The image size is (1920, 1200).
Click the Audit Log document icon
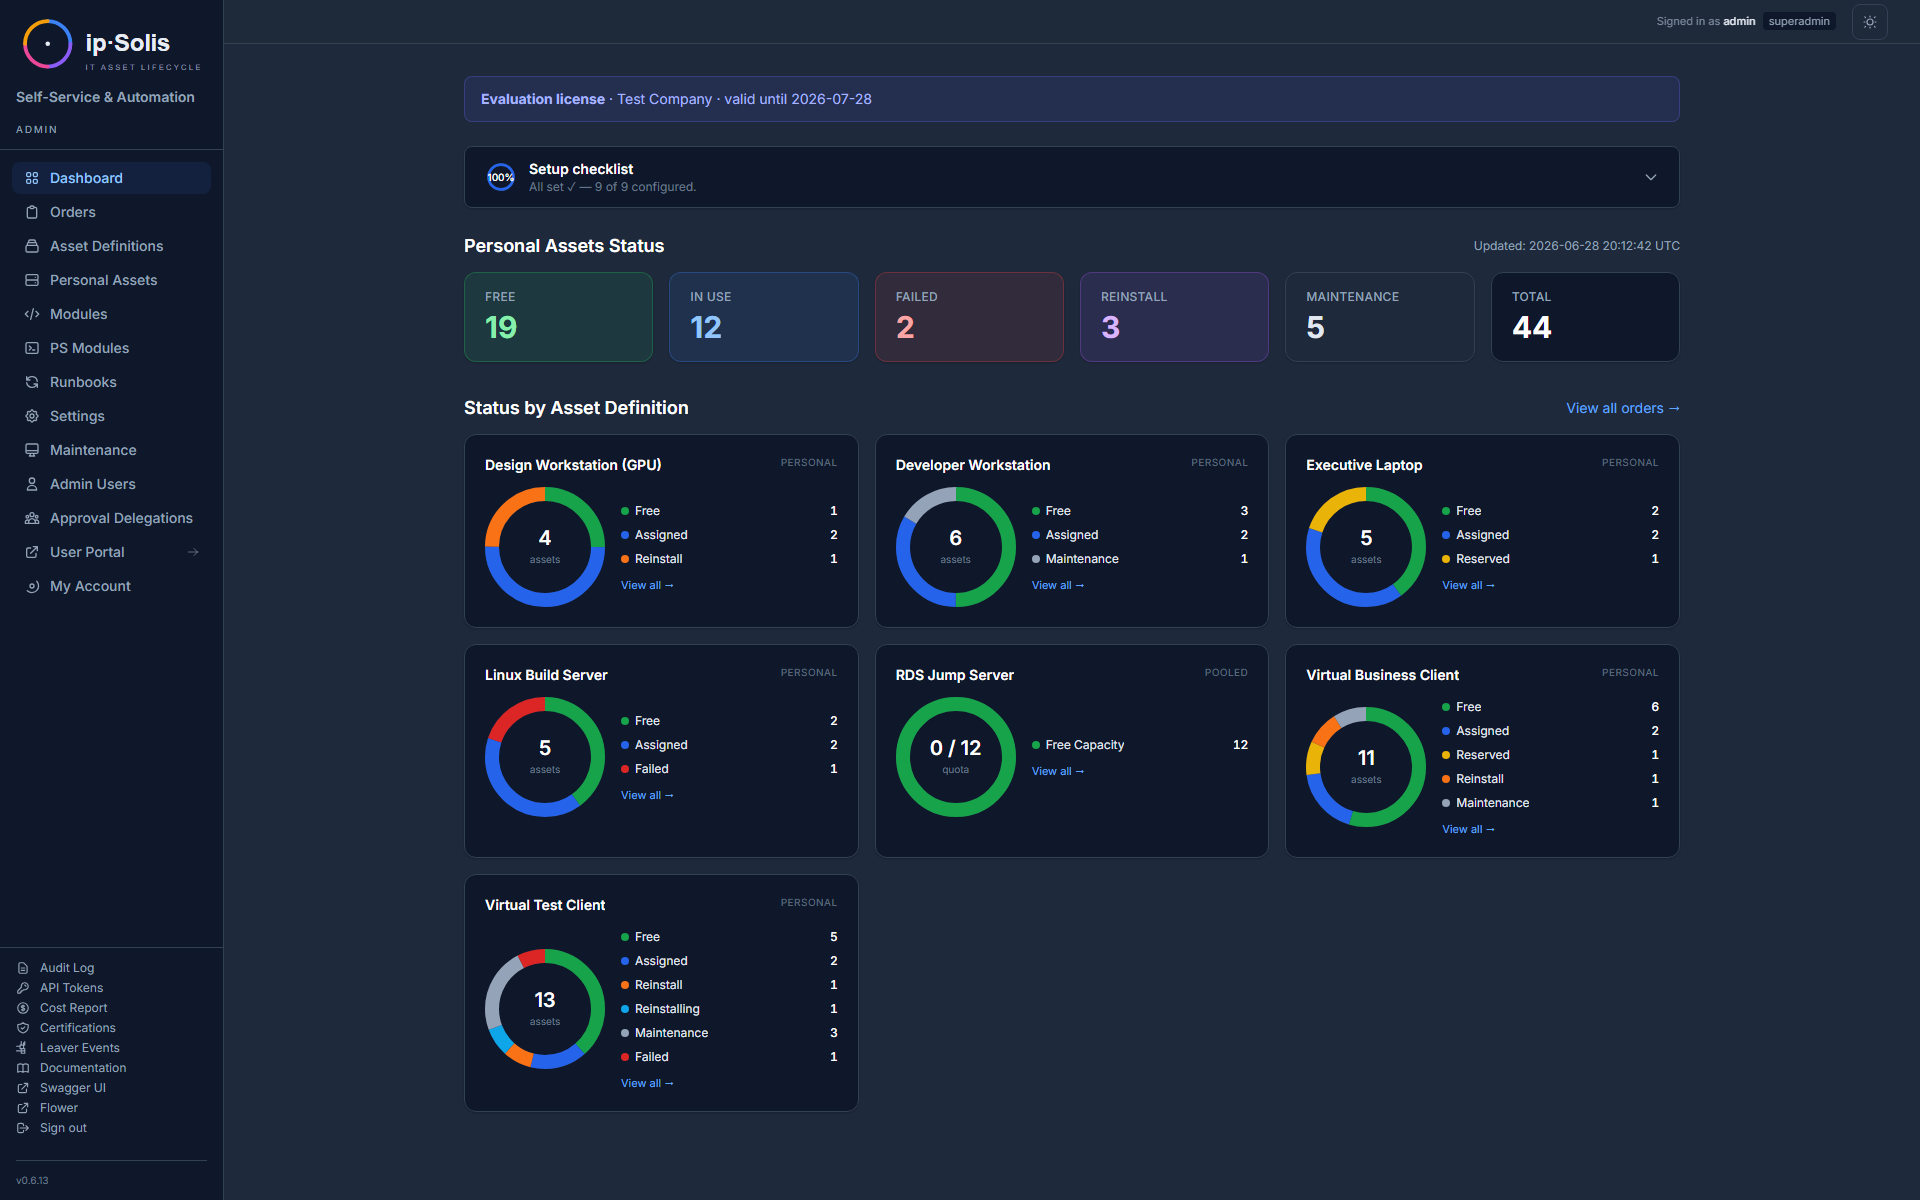click(23, 968)
